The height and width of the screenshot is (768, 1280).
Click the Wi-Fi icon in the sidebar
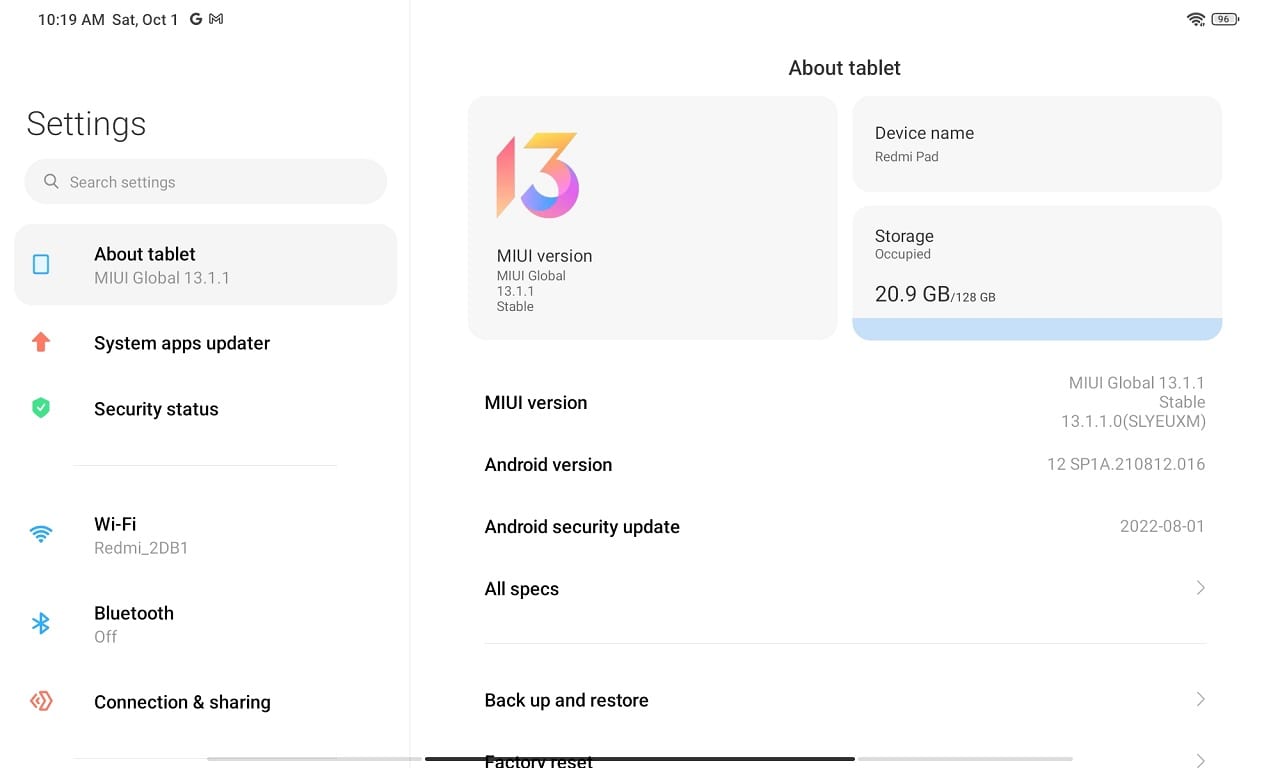pos(41,534)
